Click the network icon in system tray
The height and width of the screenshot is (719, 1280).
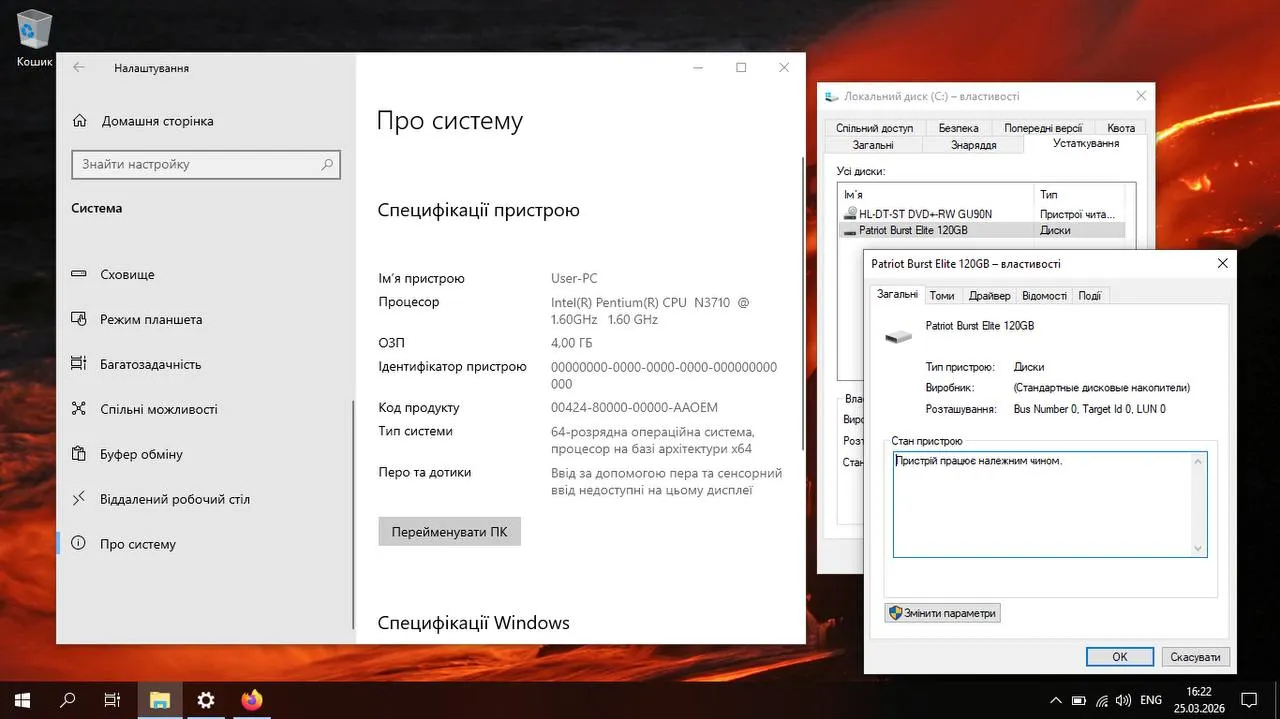[1101, 700]
